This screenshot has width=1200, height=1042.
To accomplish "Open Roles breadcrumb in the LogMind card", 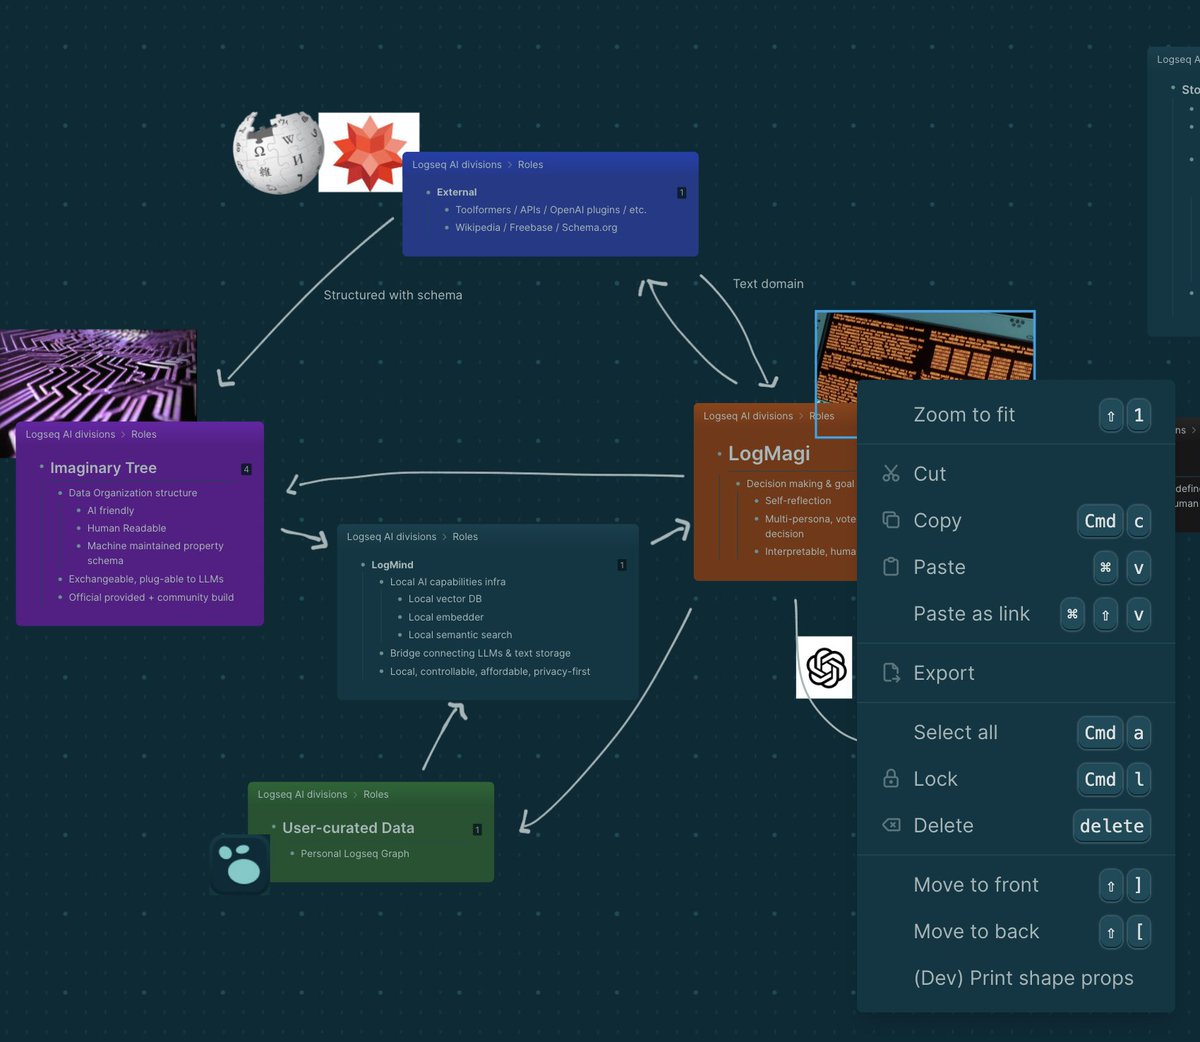I will tap(465, 537).
